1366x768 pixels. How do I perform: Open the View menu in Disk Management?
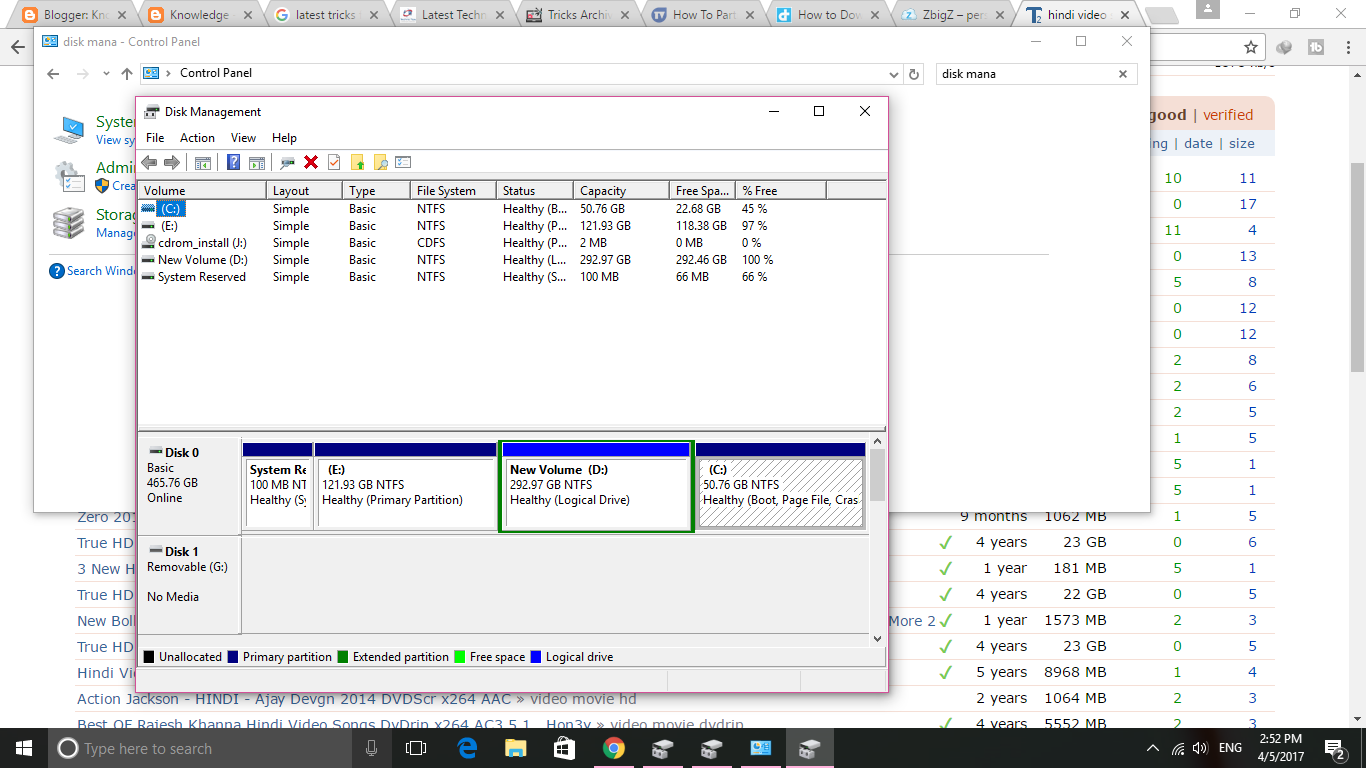click(243, 137)
